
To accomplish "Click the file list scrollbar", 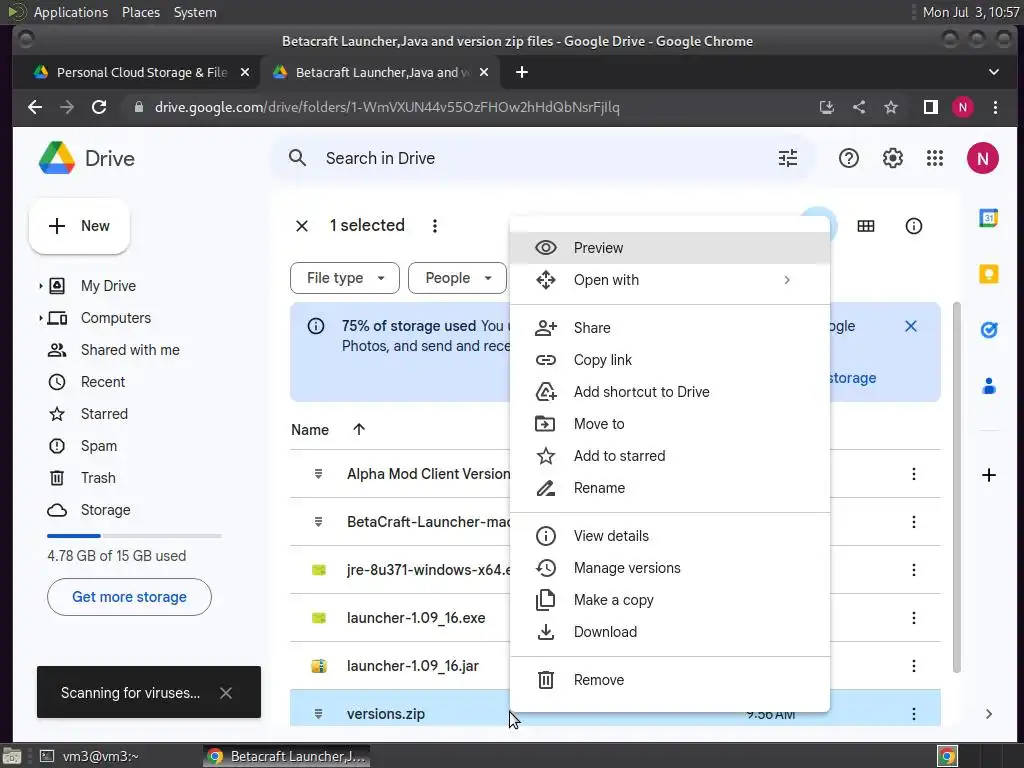I will 957,487.
